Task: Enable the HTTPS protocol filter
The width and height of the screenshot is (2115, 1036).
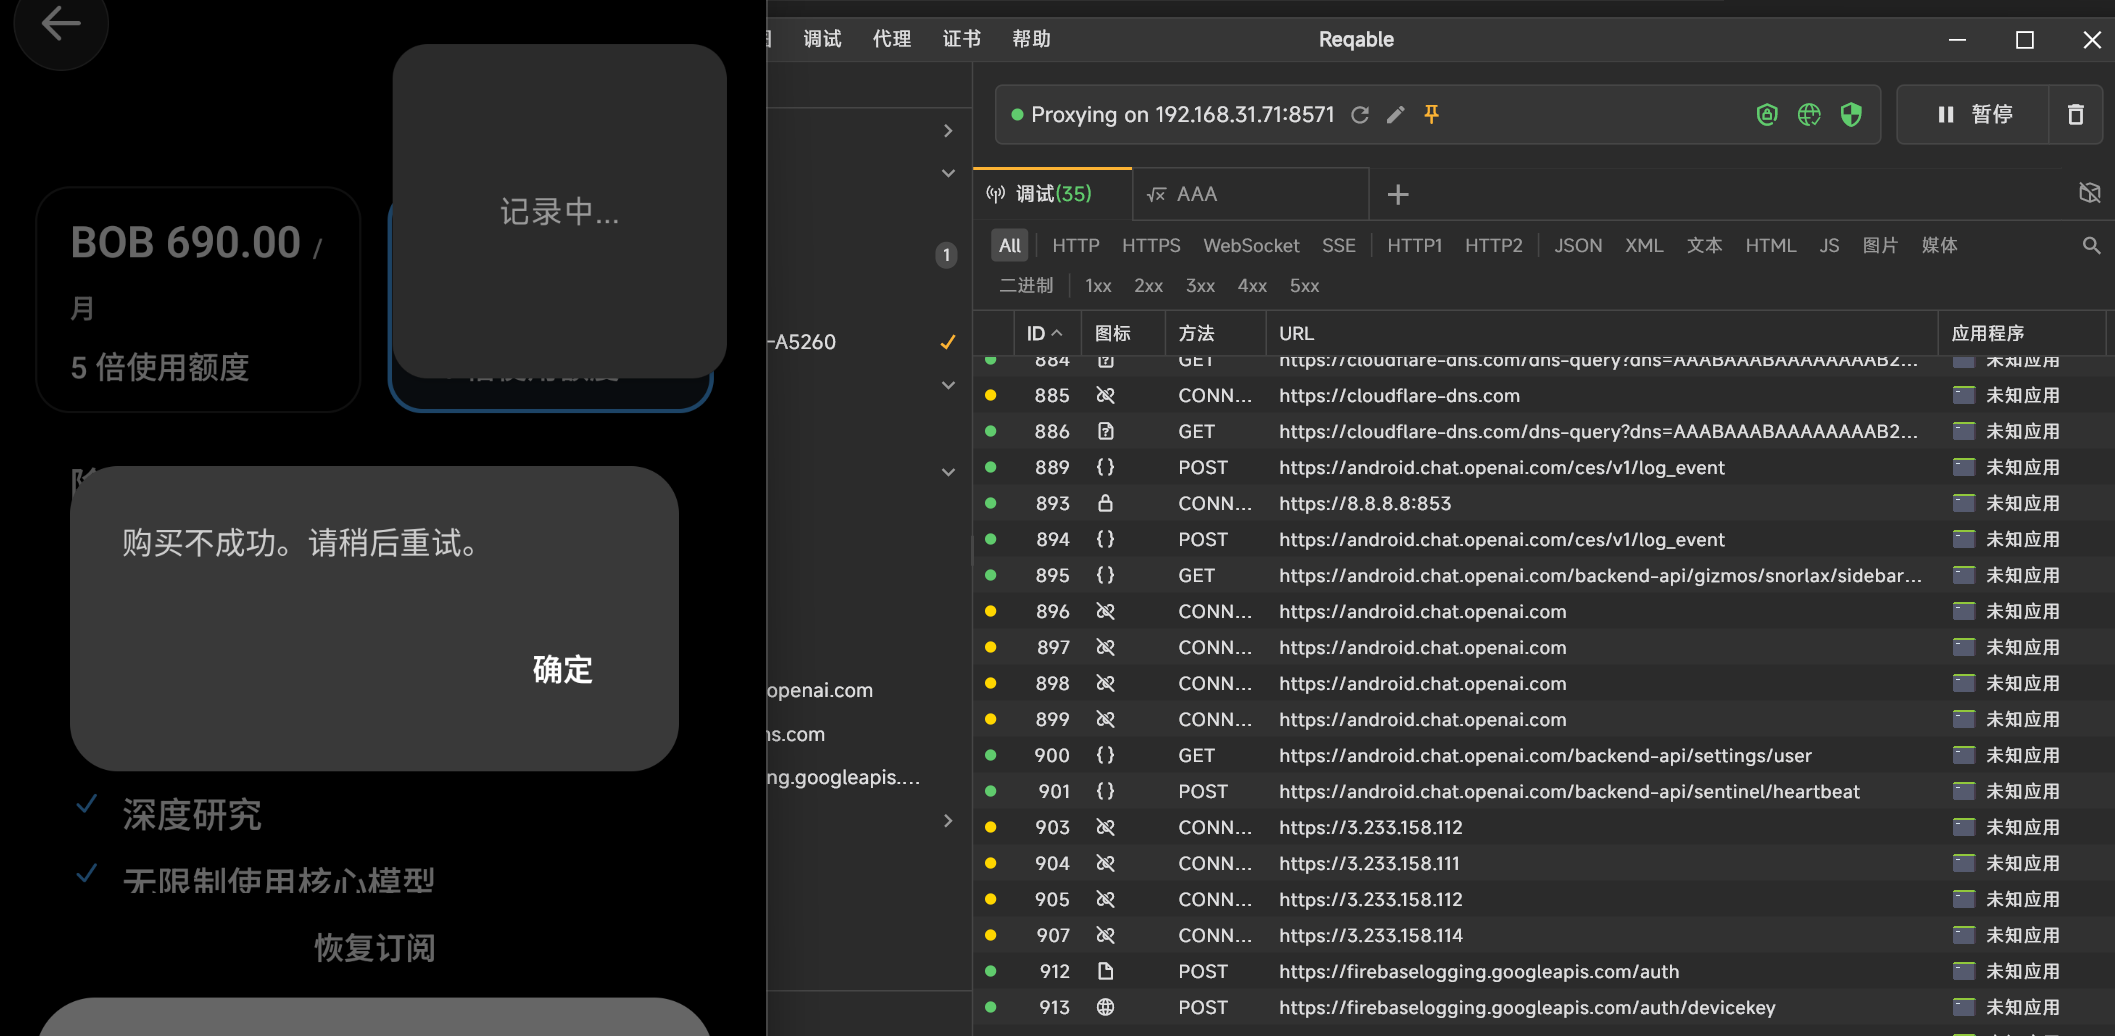Action: [x=1151, y=246]
